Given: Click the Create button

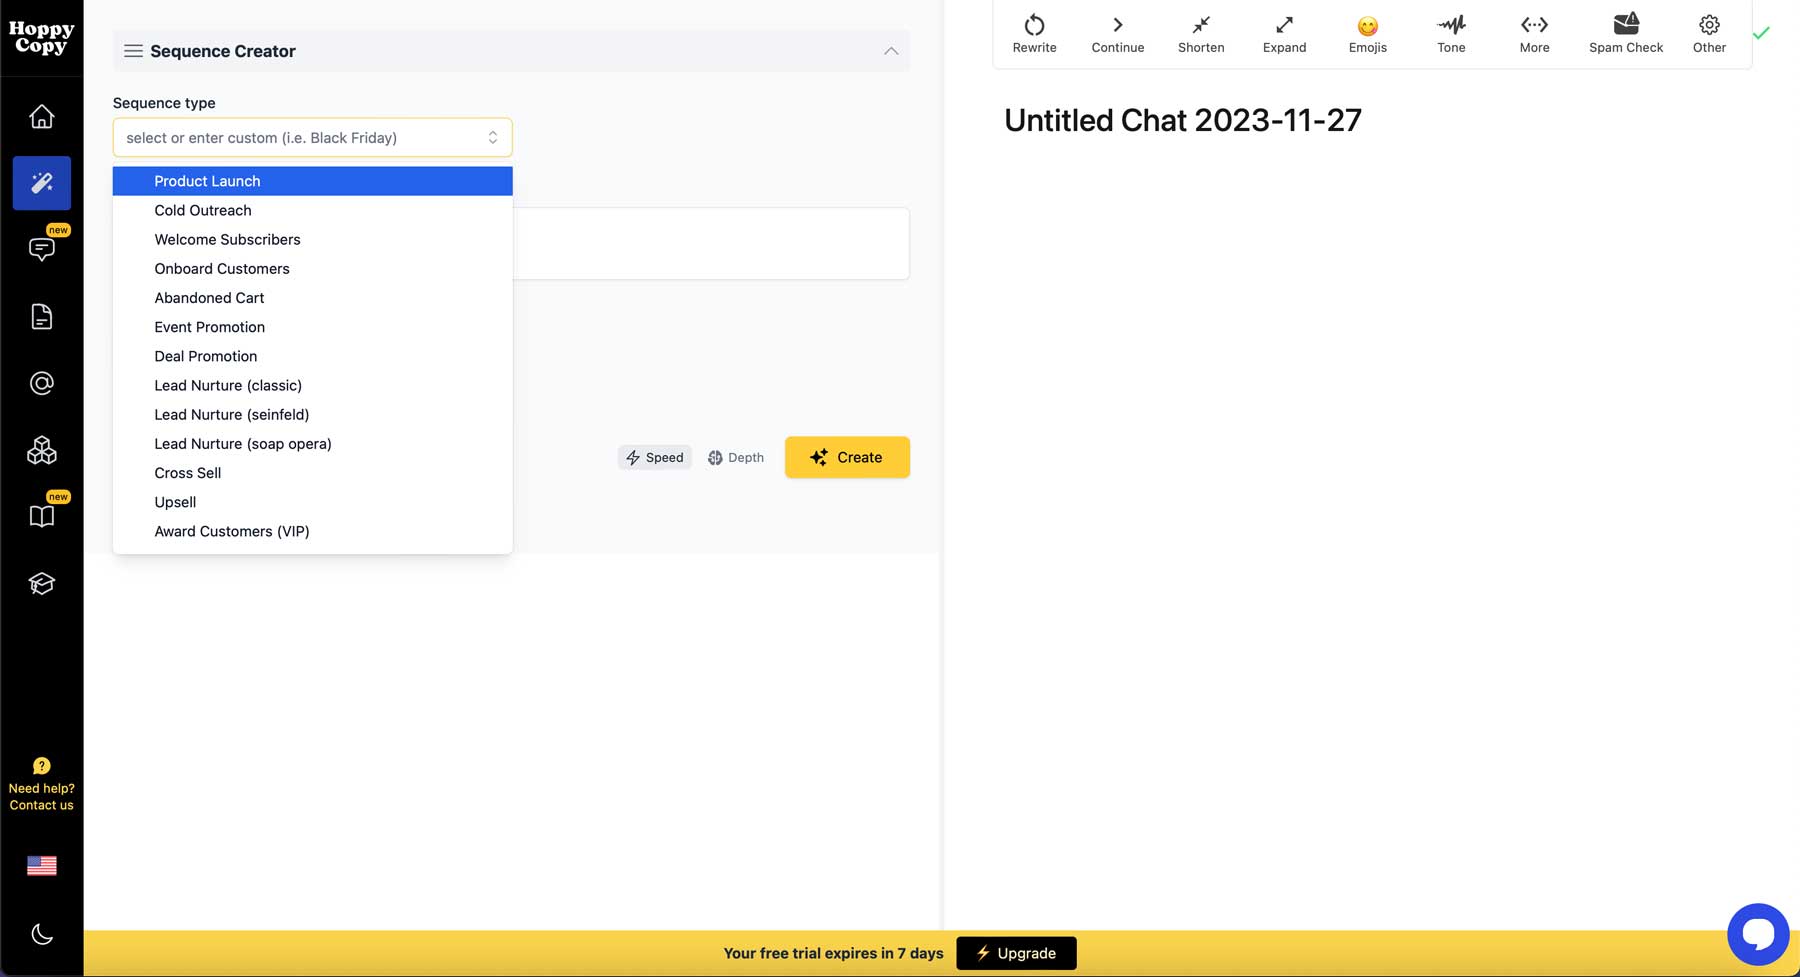Looking at the screenshot, I should tap(846, 457).
